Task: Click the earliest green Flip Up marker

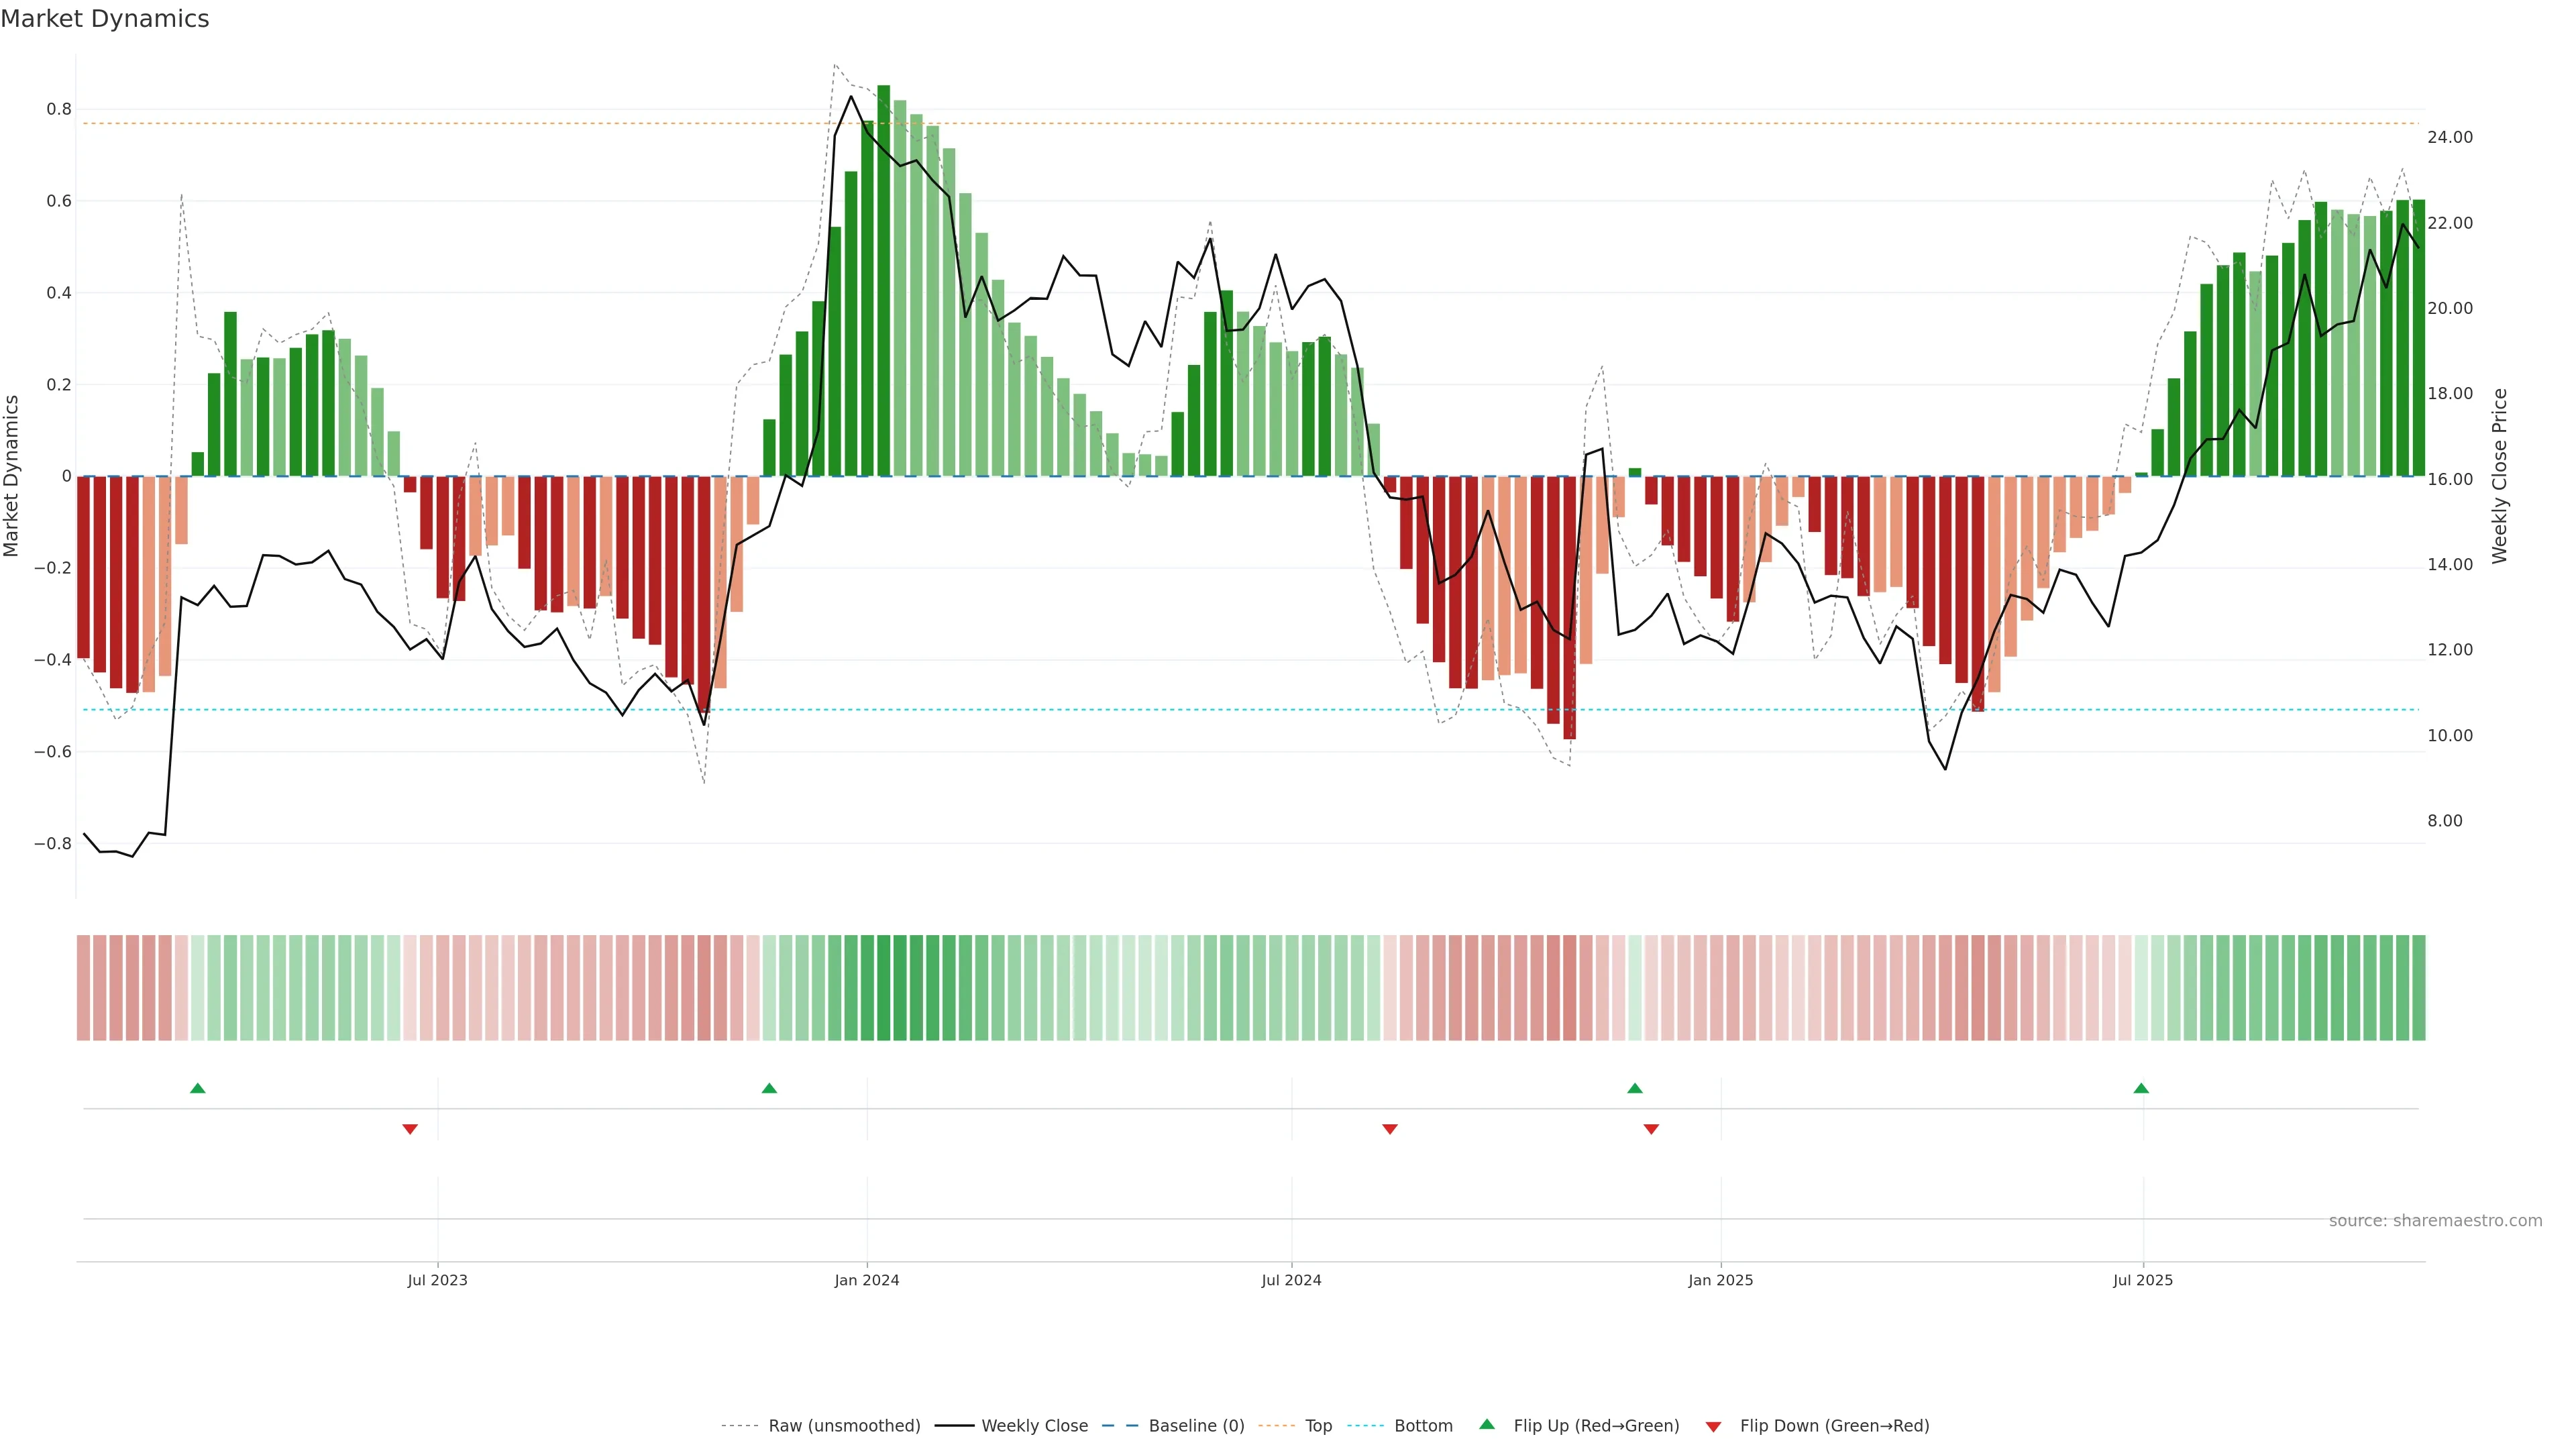Action: tap(198, 1088)
